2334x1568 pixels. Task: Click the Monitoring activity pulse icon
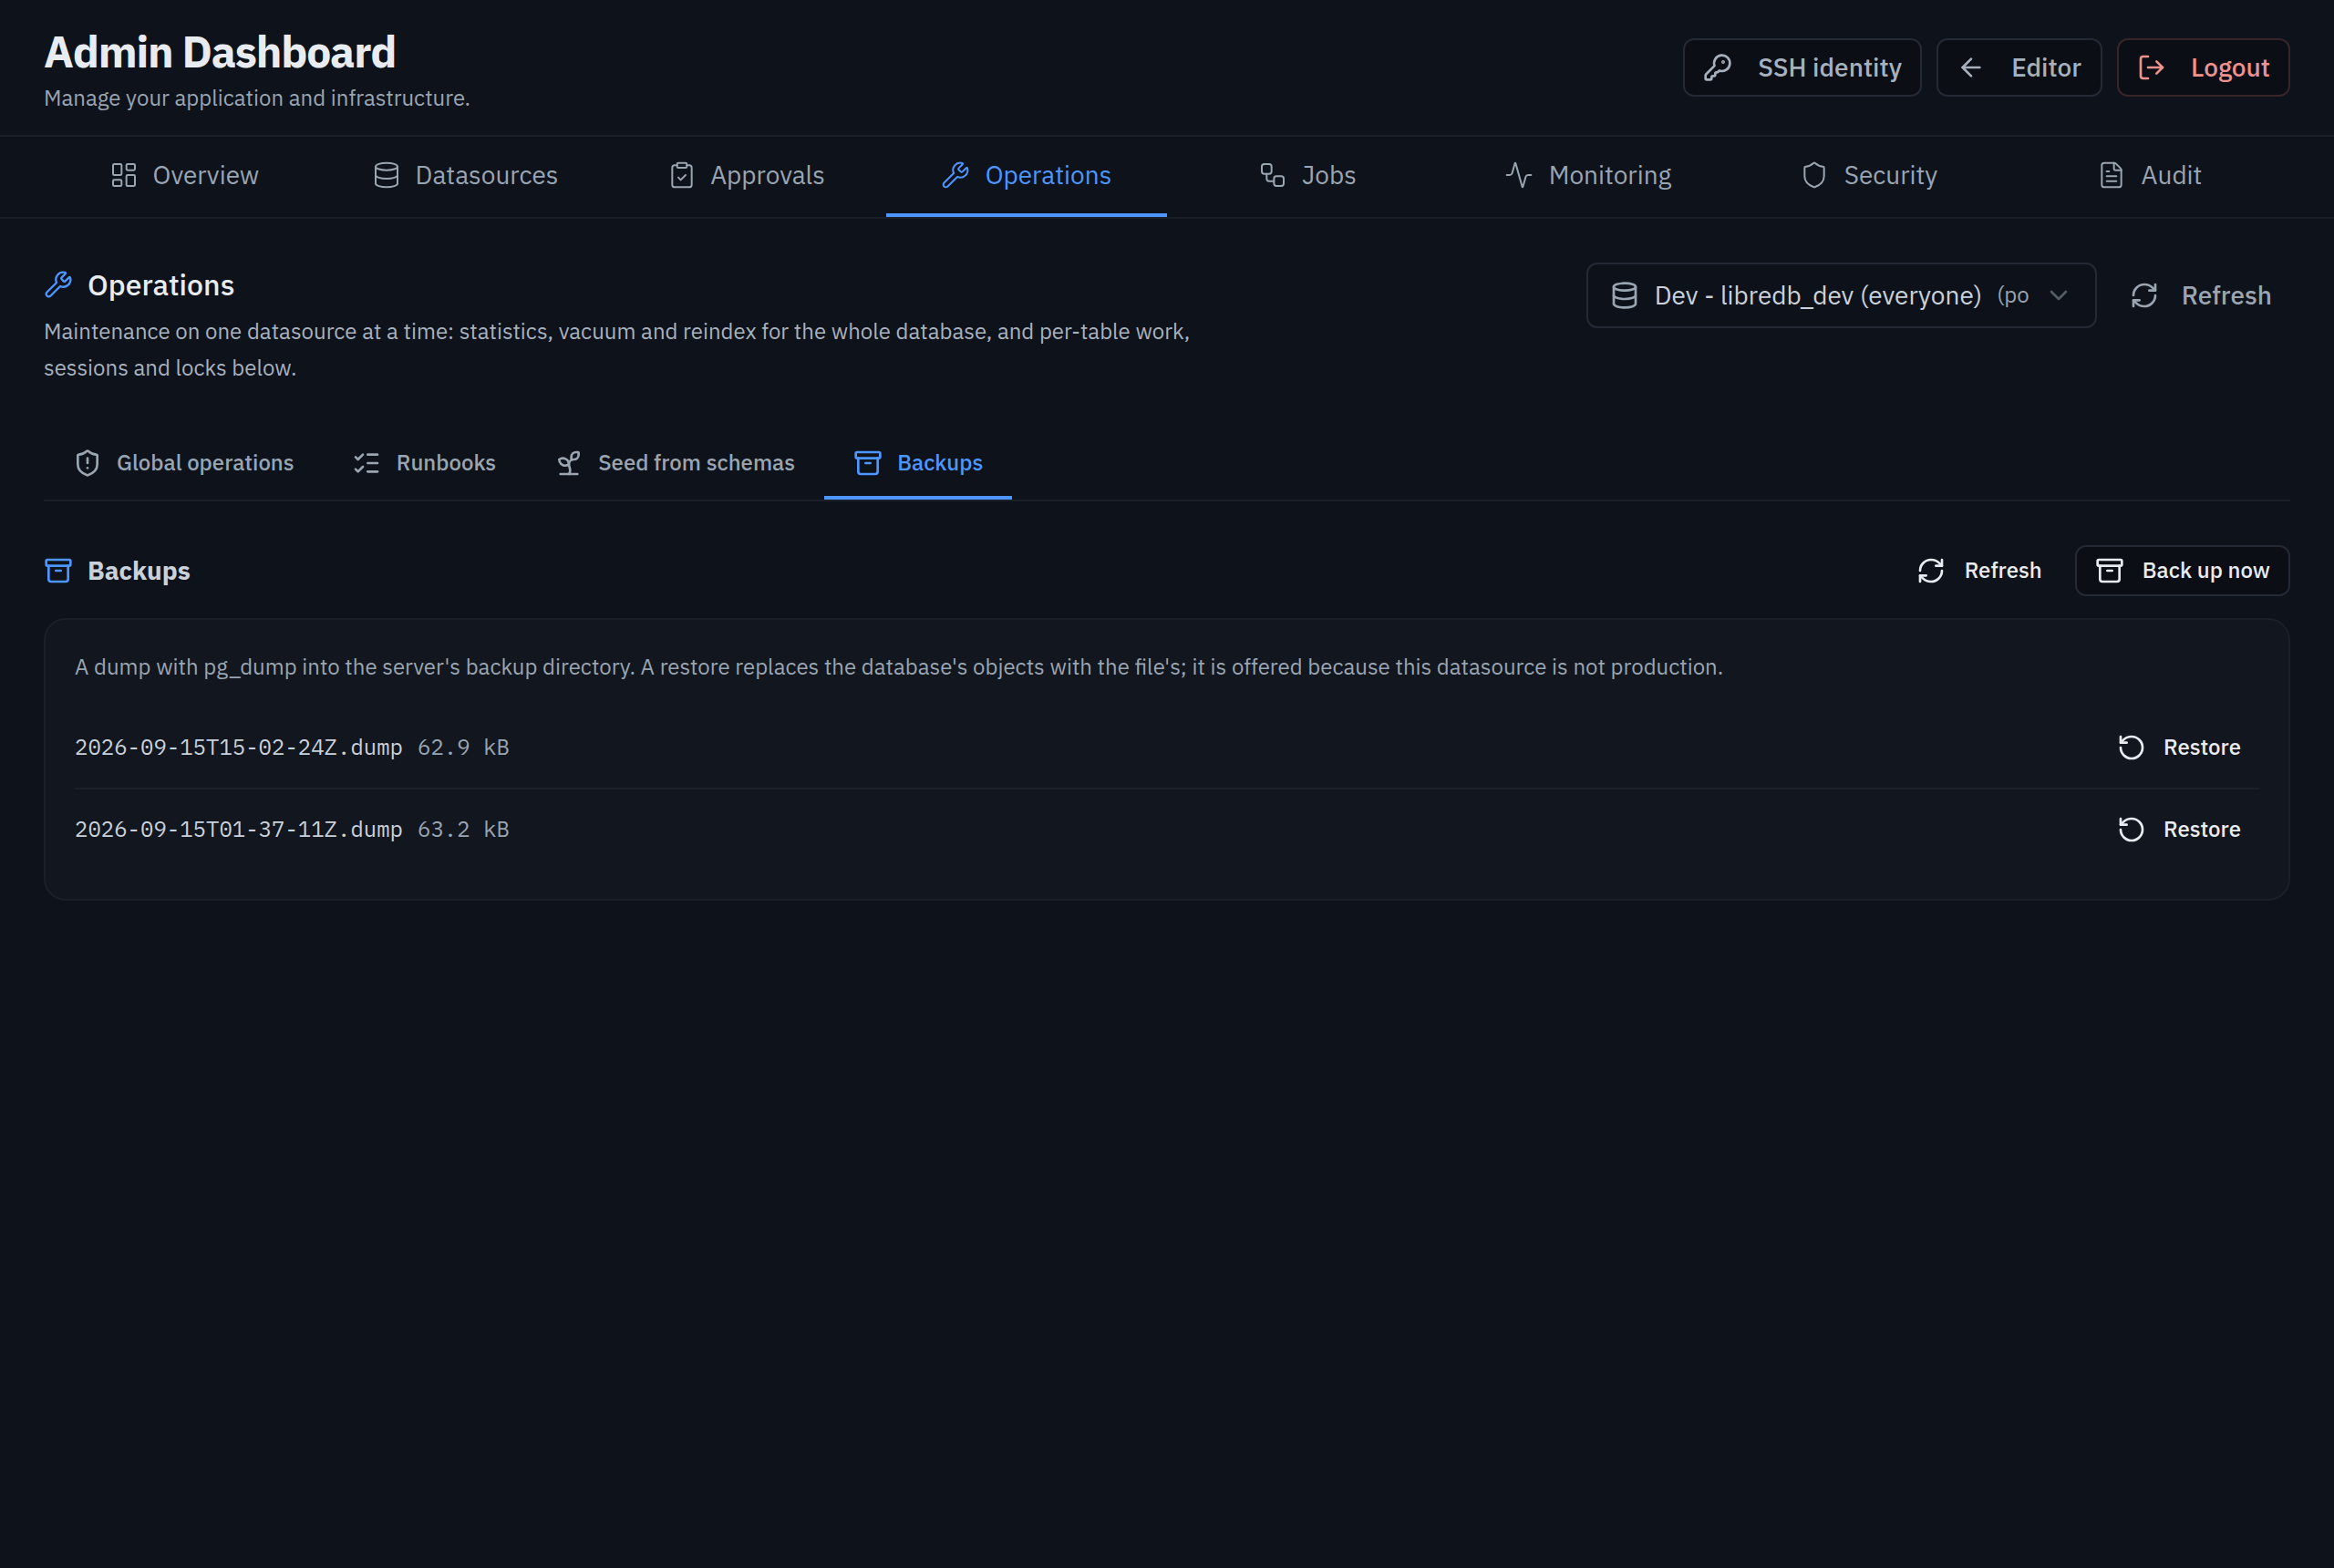[x=1518, y=176]
